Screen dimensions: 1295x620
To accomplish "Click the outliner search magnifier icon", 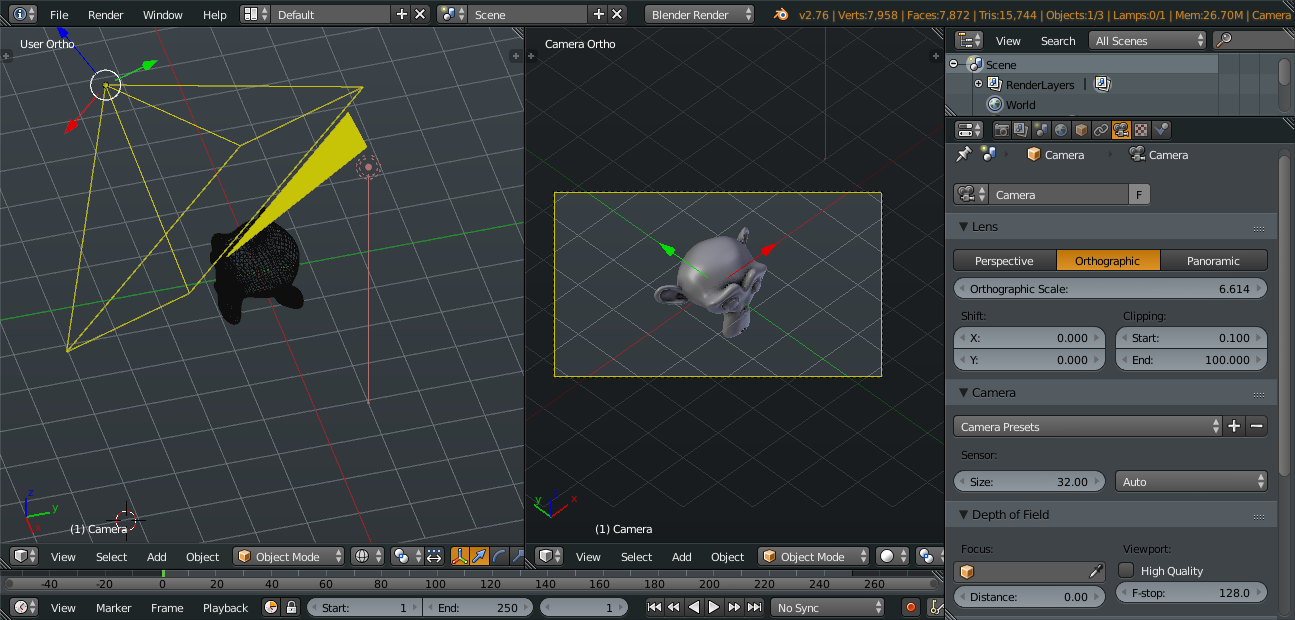I will (1223, 41).
